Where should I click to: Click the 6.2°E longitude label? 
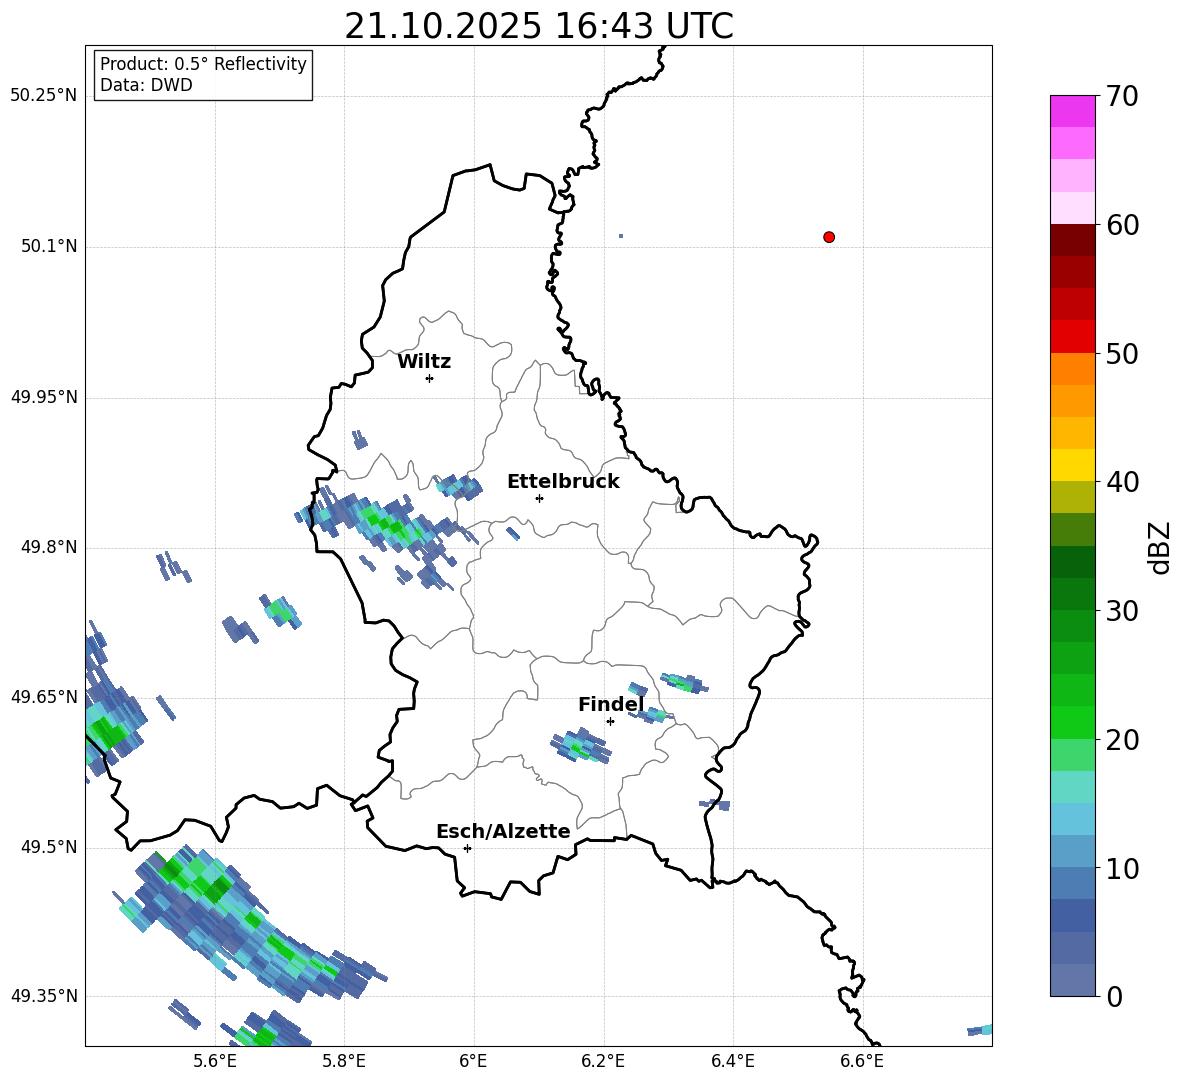[x=603, y=1061]
